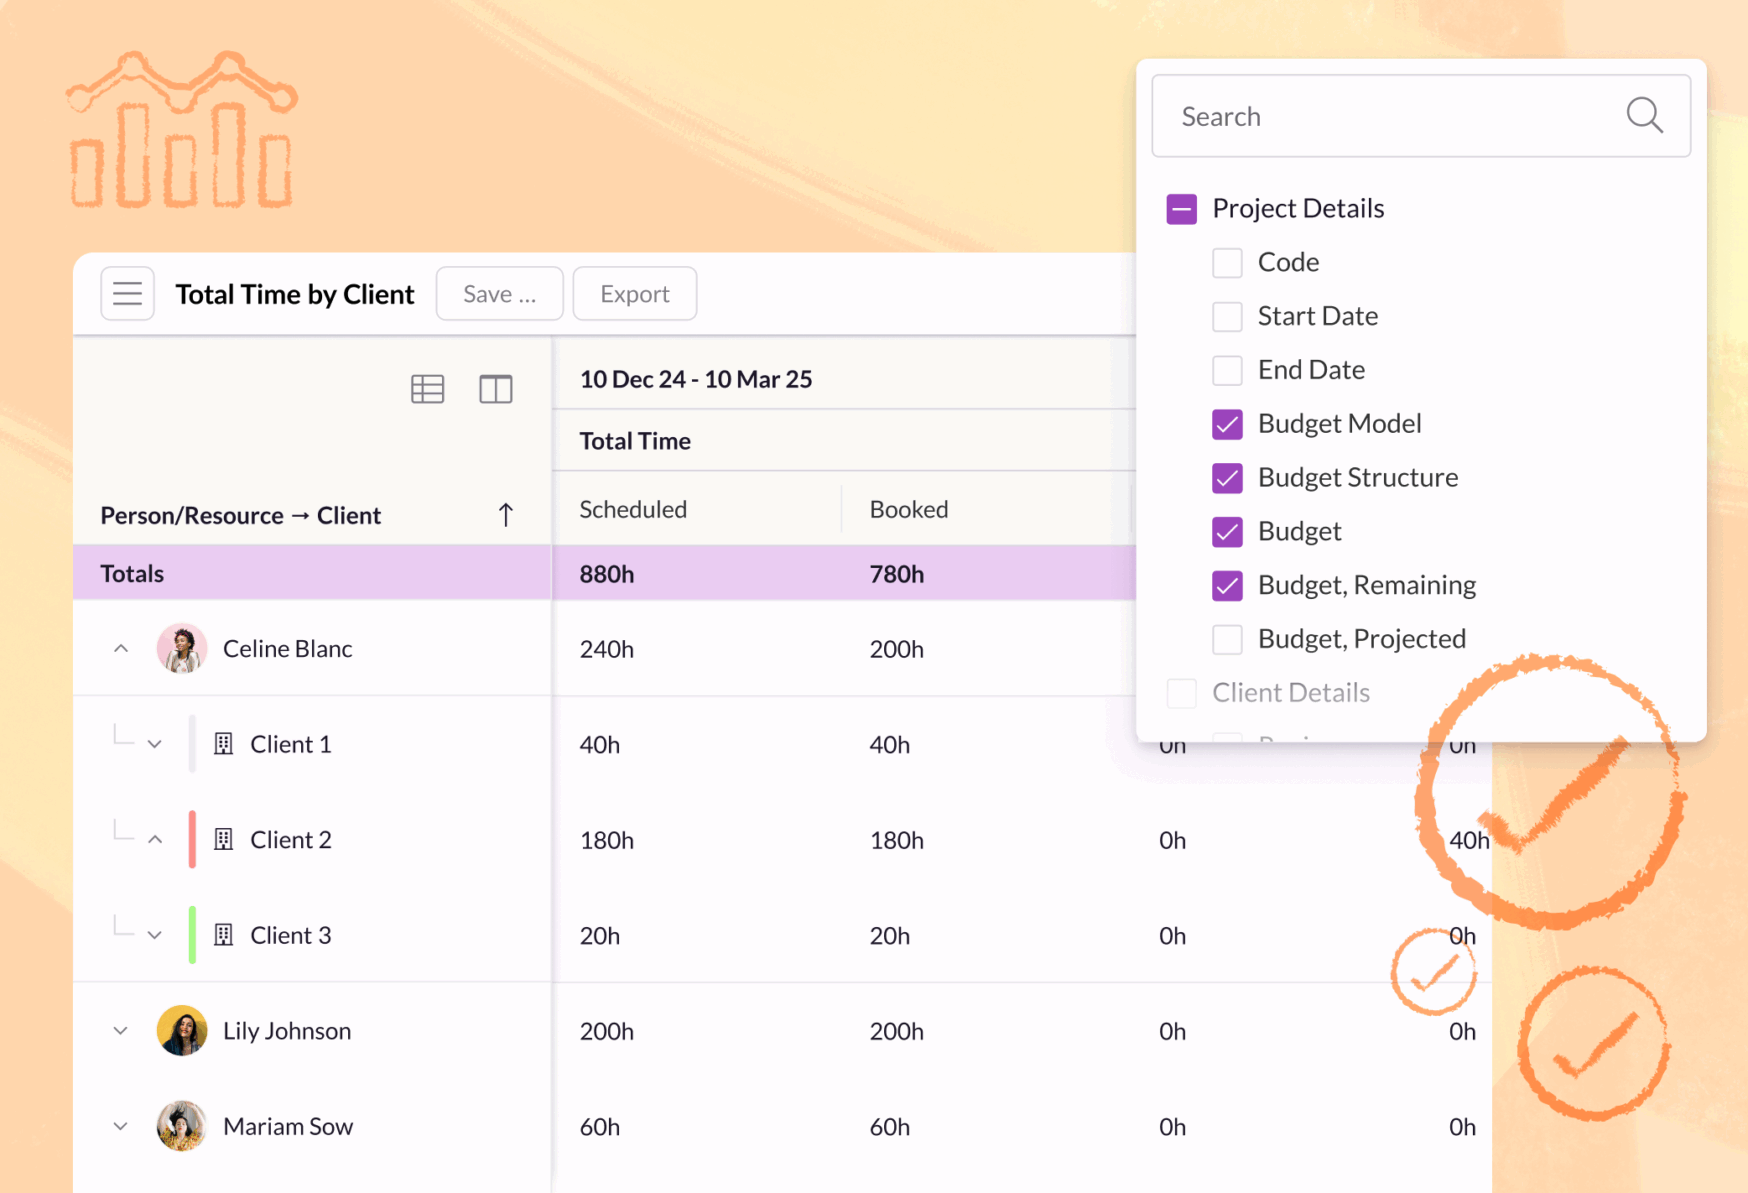This screenshot has height=1193, width=1748.
Task: Toggle the sort arrow next to Person/Resource → Client
Action: coord(505,515)
